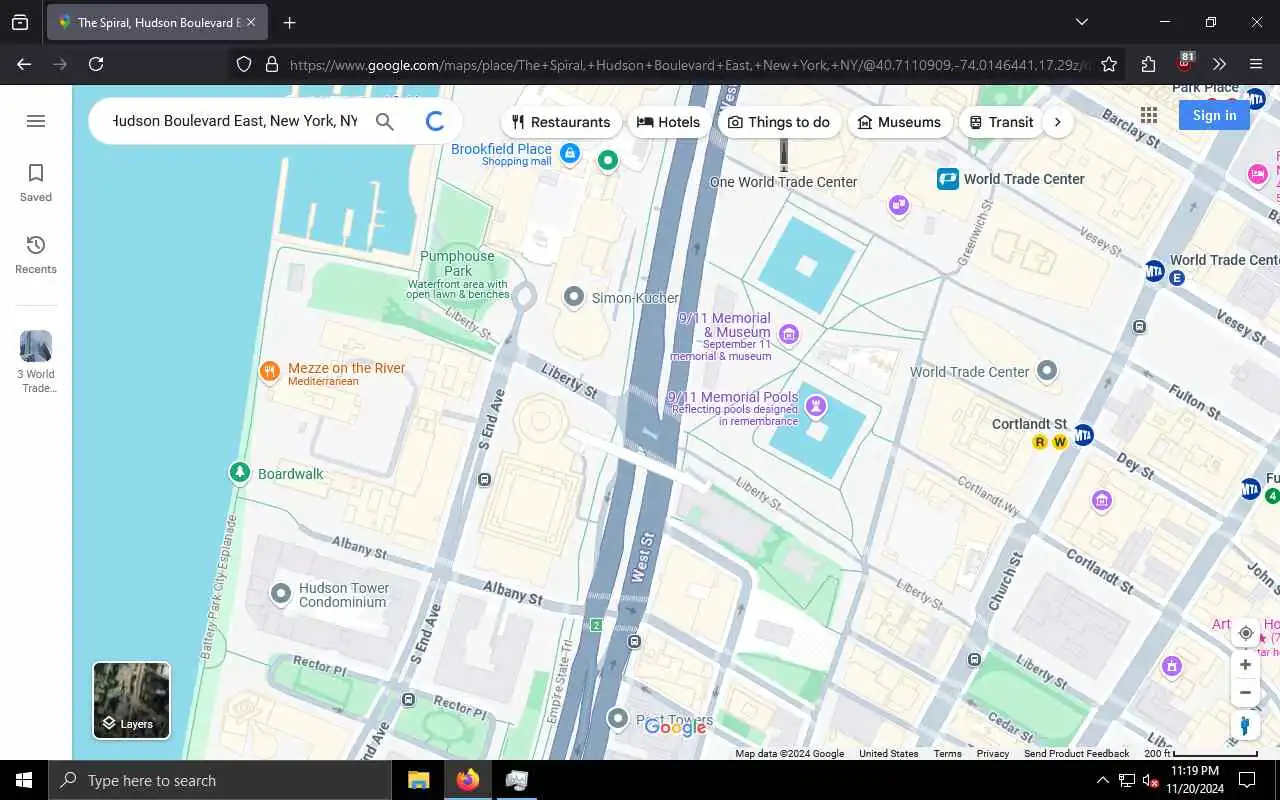Zoom in on the map
Screen dimensions: 1280x800
pos(1246,665)
